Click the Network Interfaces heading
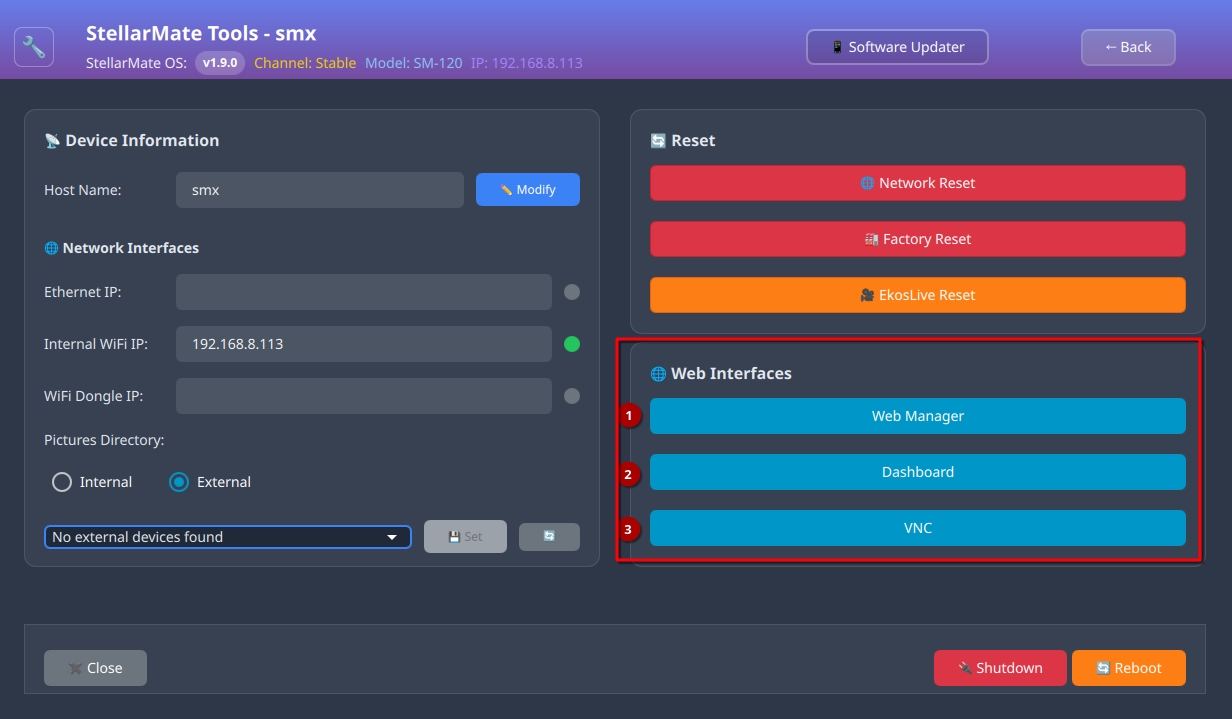The height and width of the screenshot is (719, 1232). 122,248
